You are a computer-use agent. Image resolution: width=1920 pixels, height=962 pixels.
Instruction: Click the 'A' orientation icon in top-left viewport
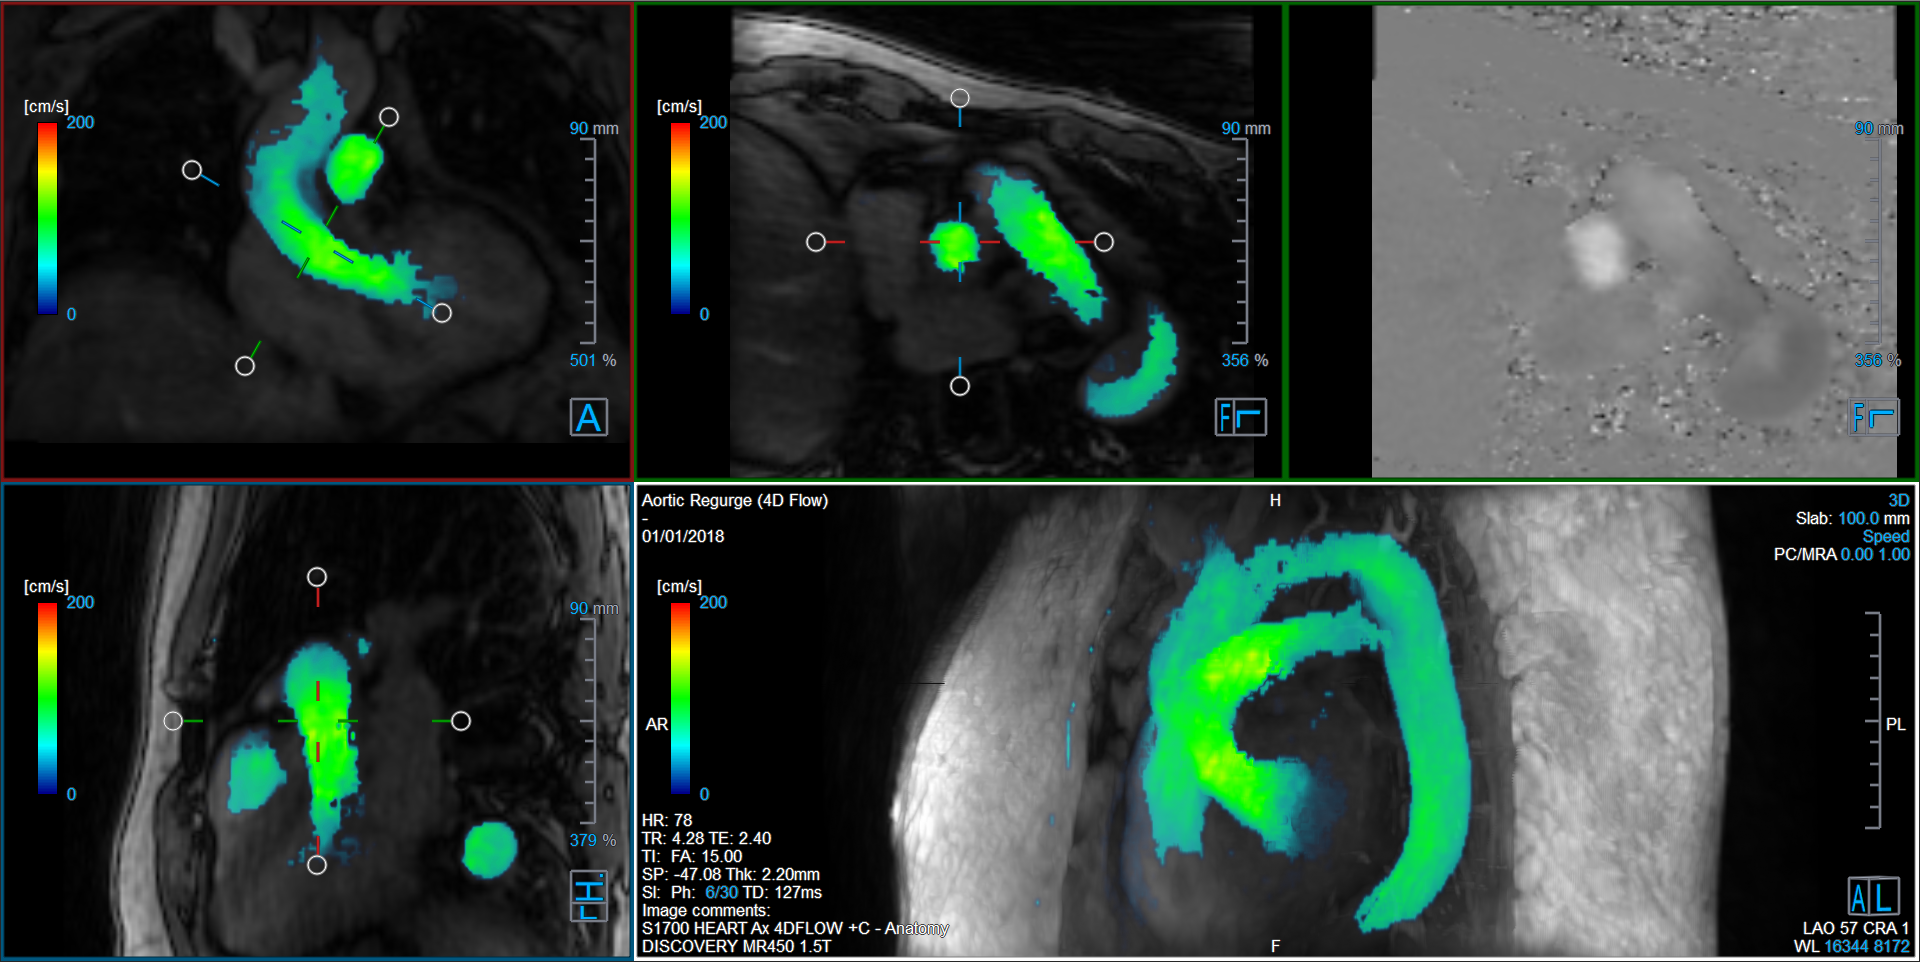(x=589, y=417)
